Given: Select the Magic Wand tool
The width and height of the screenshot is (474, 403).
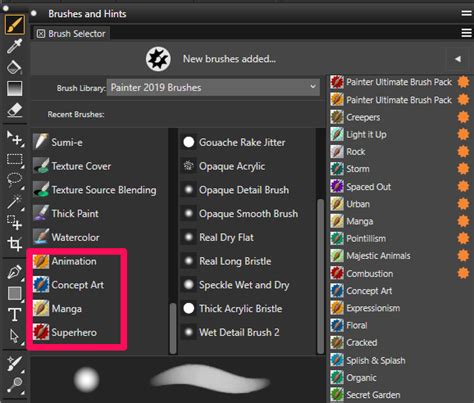Looking at the screenshot, I should [15, 202].
